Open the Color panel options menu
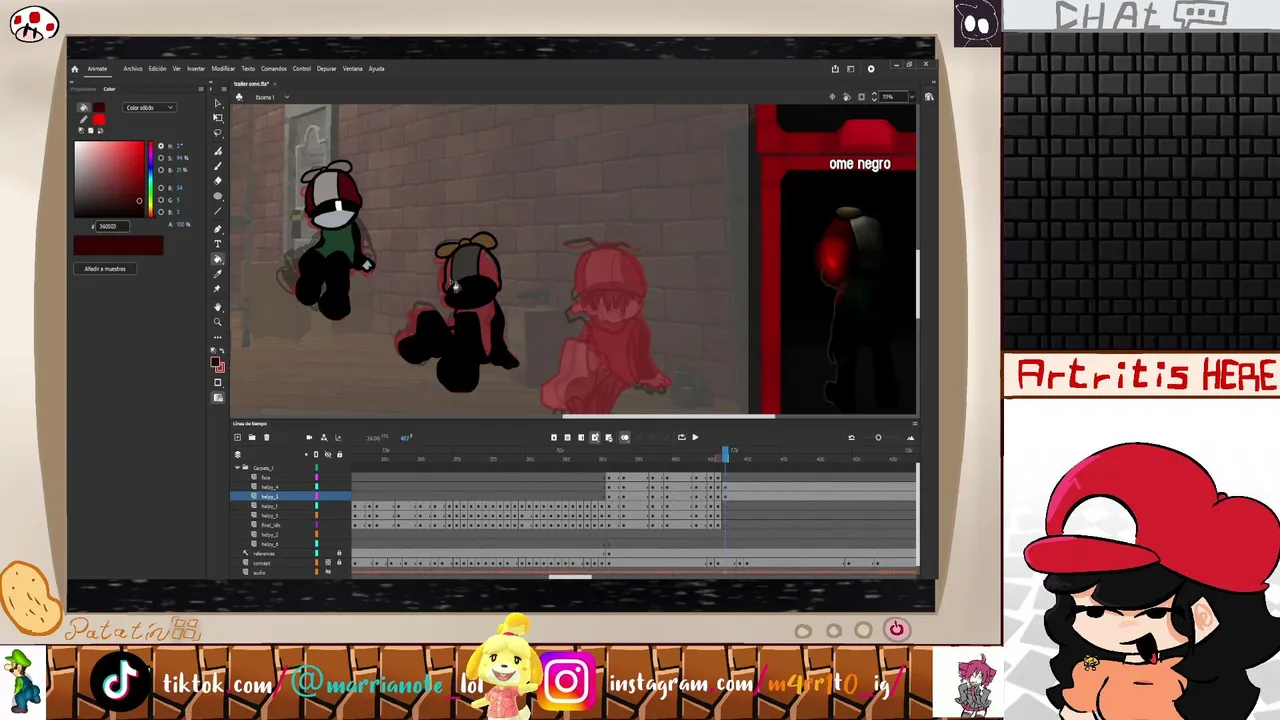1280x720 pixels. (201, 89)
